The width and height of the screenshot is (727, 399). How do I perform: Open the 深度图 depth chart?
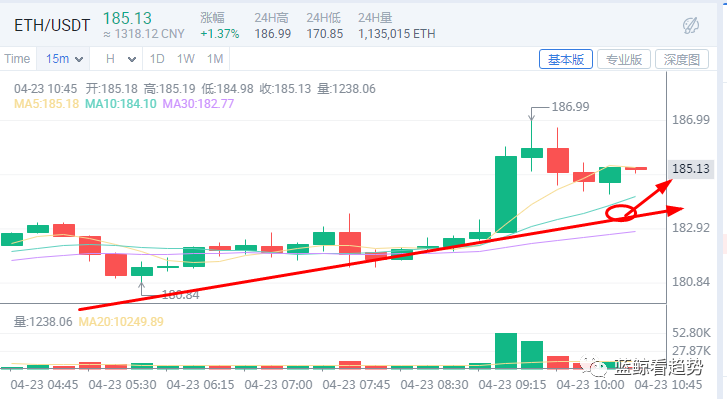682,59
